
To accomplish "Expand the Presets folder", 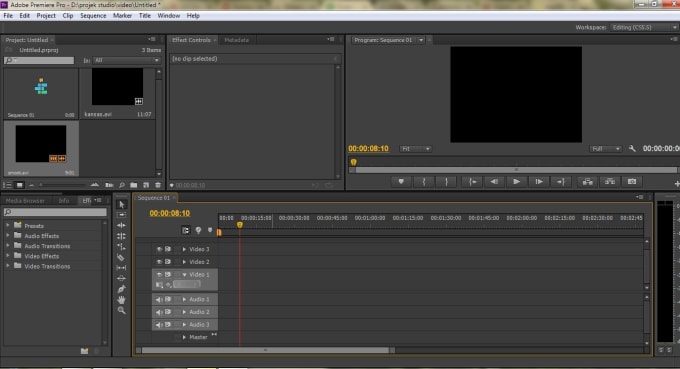I will [x=7, y=225].
